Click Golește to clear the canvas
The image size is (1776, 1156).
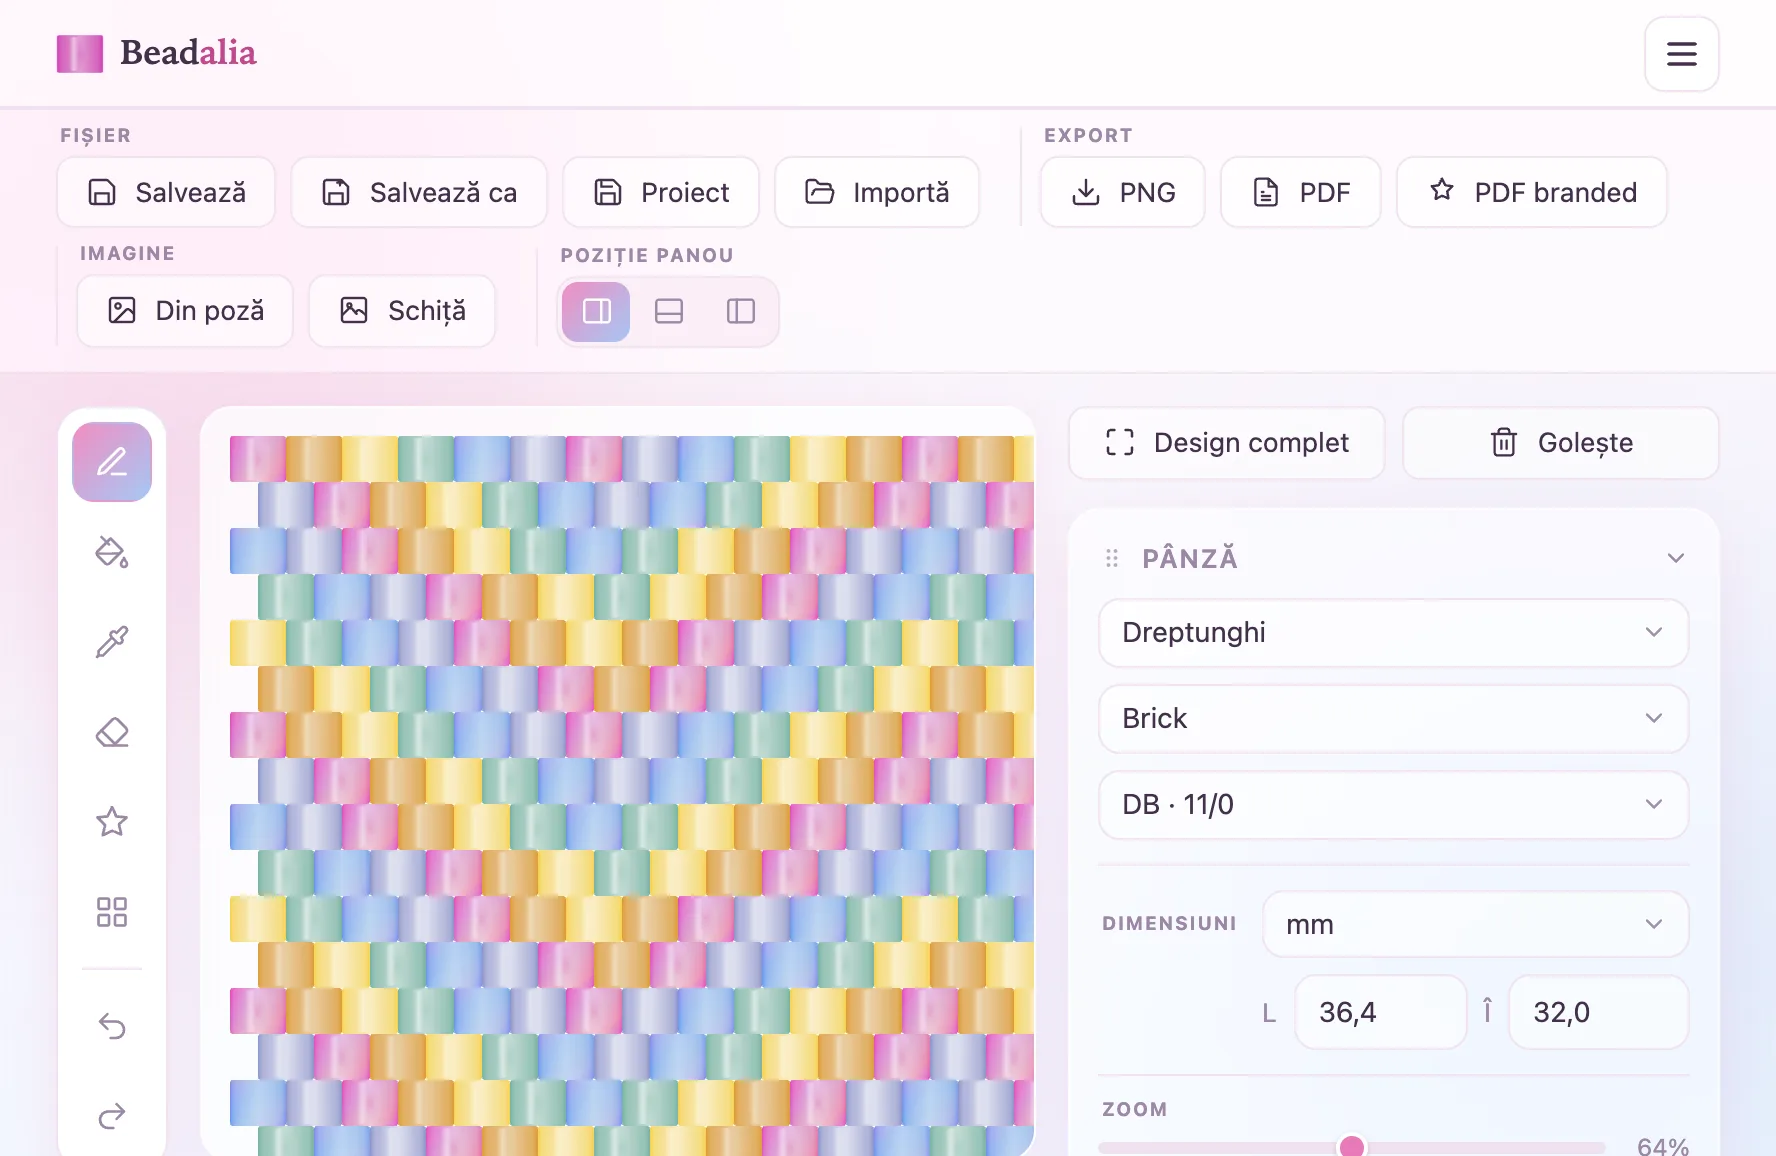point(1561,443)
